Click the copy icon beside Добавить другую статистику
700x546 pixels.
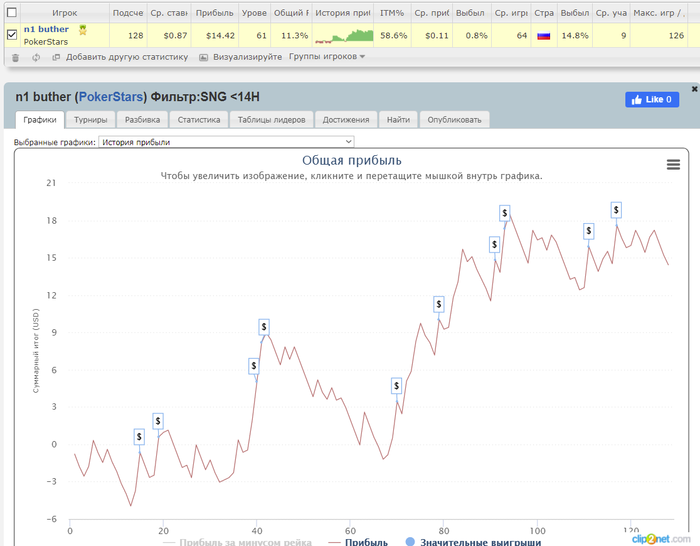56,57
